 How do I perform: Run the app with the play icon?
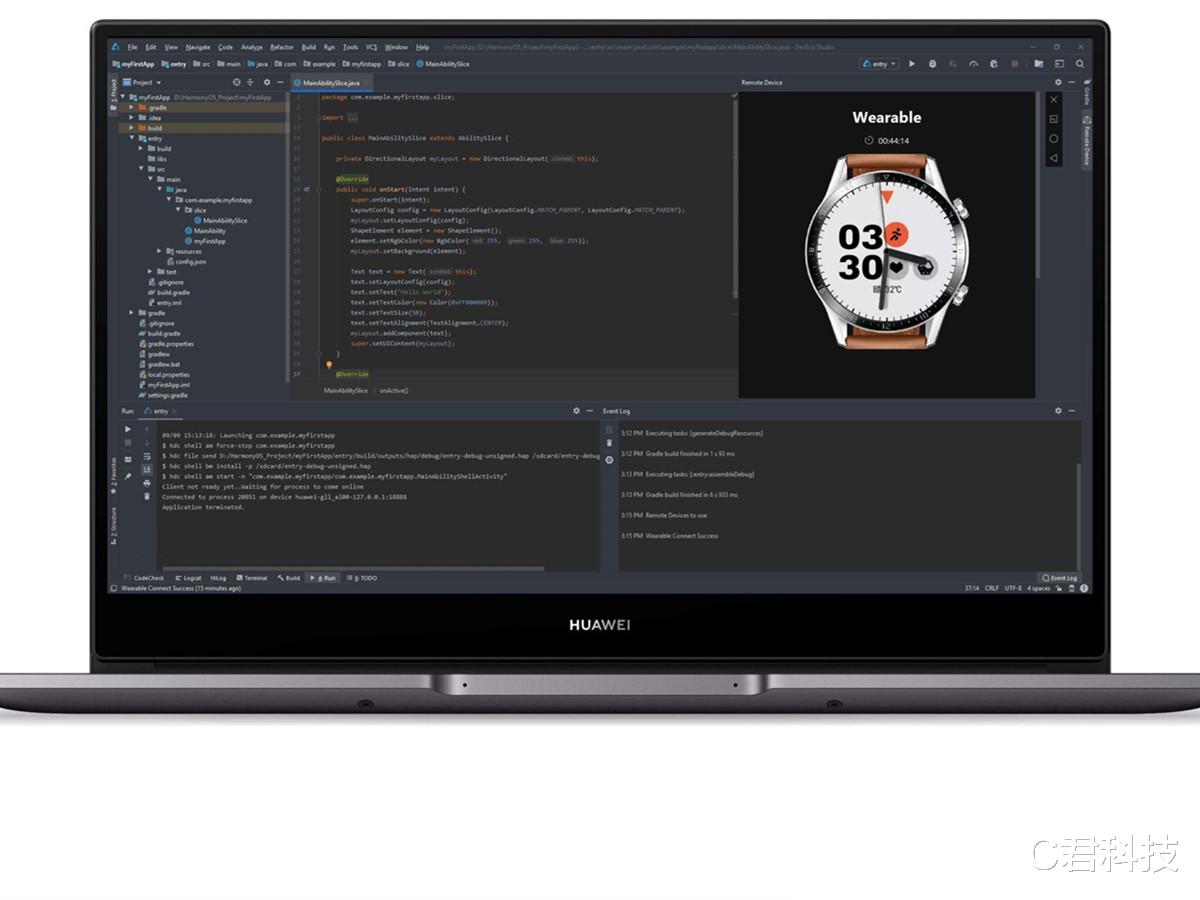coord(911,64)
